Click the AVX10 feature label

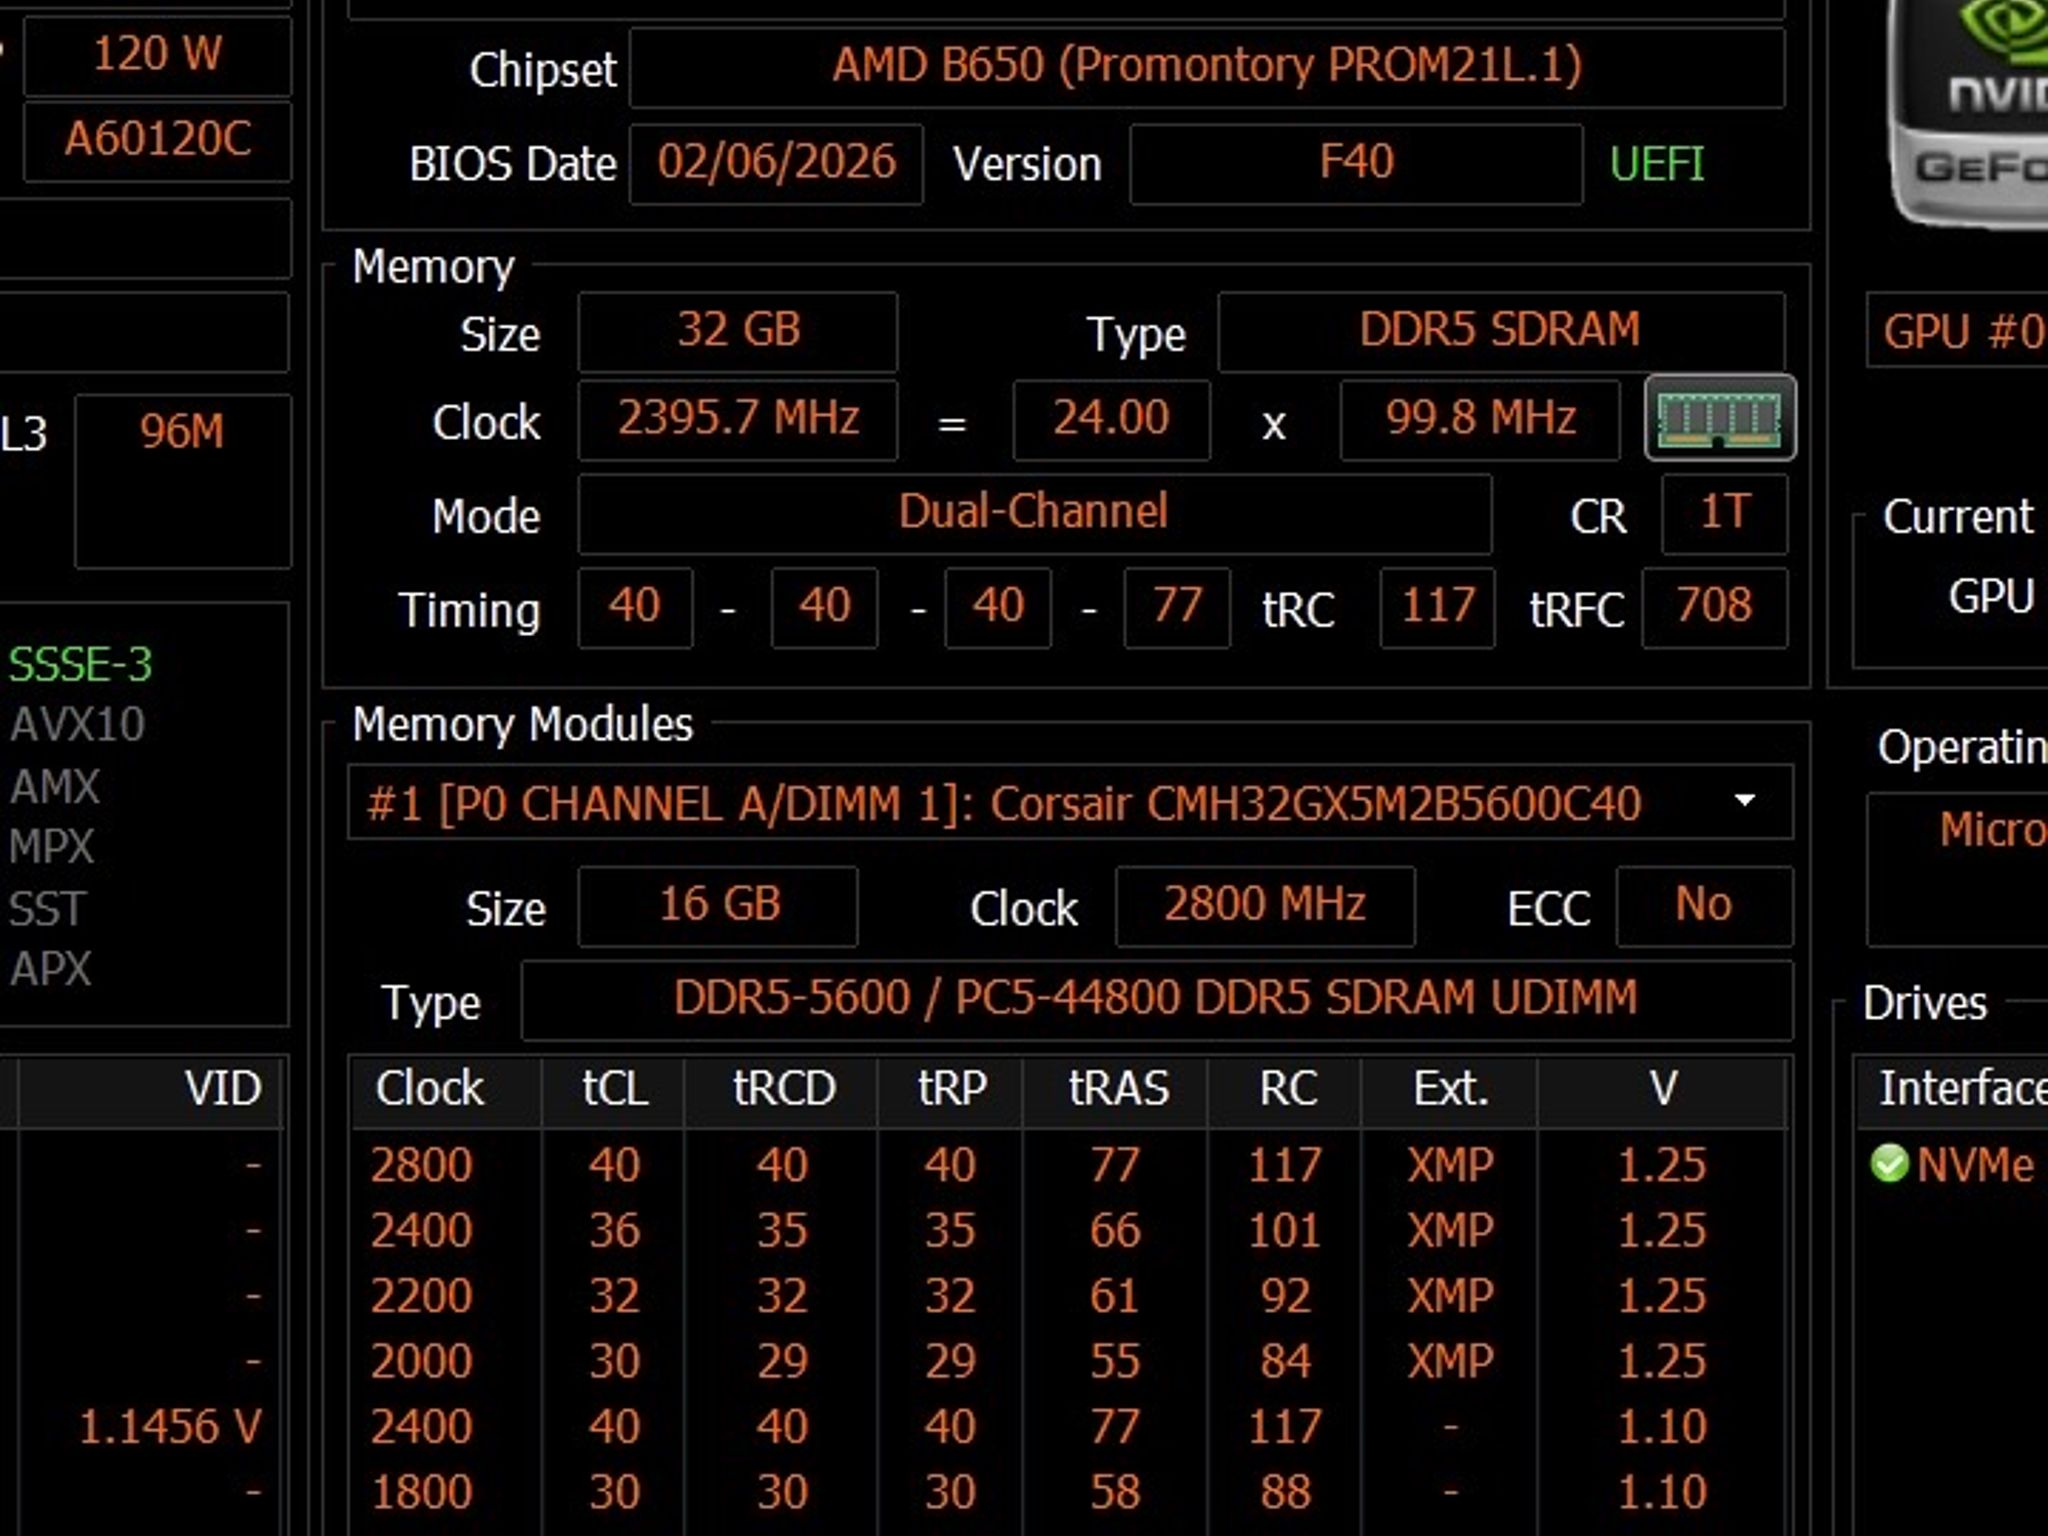pyautogui.click(x=77, y=725)
